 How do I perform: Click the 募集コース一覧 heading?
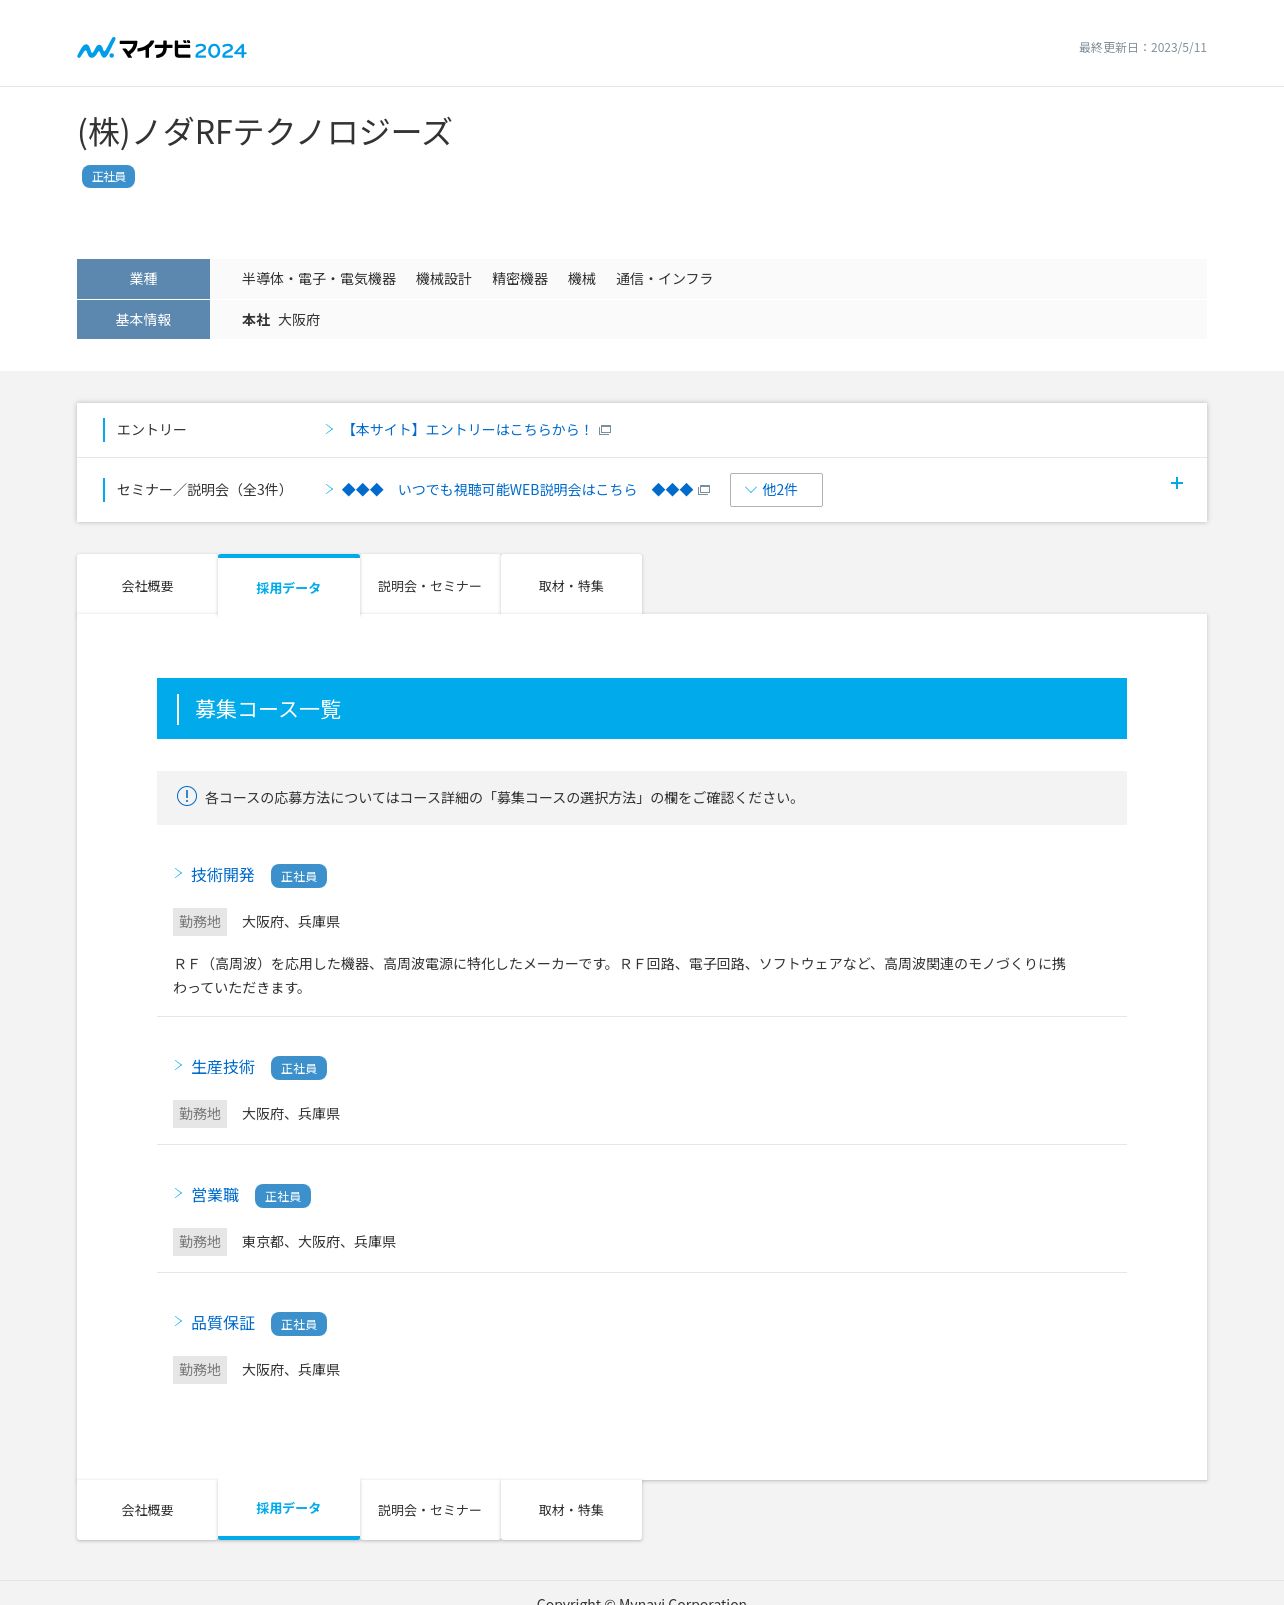pyautogui.click(x=268, y=709)
